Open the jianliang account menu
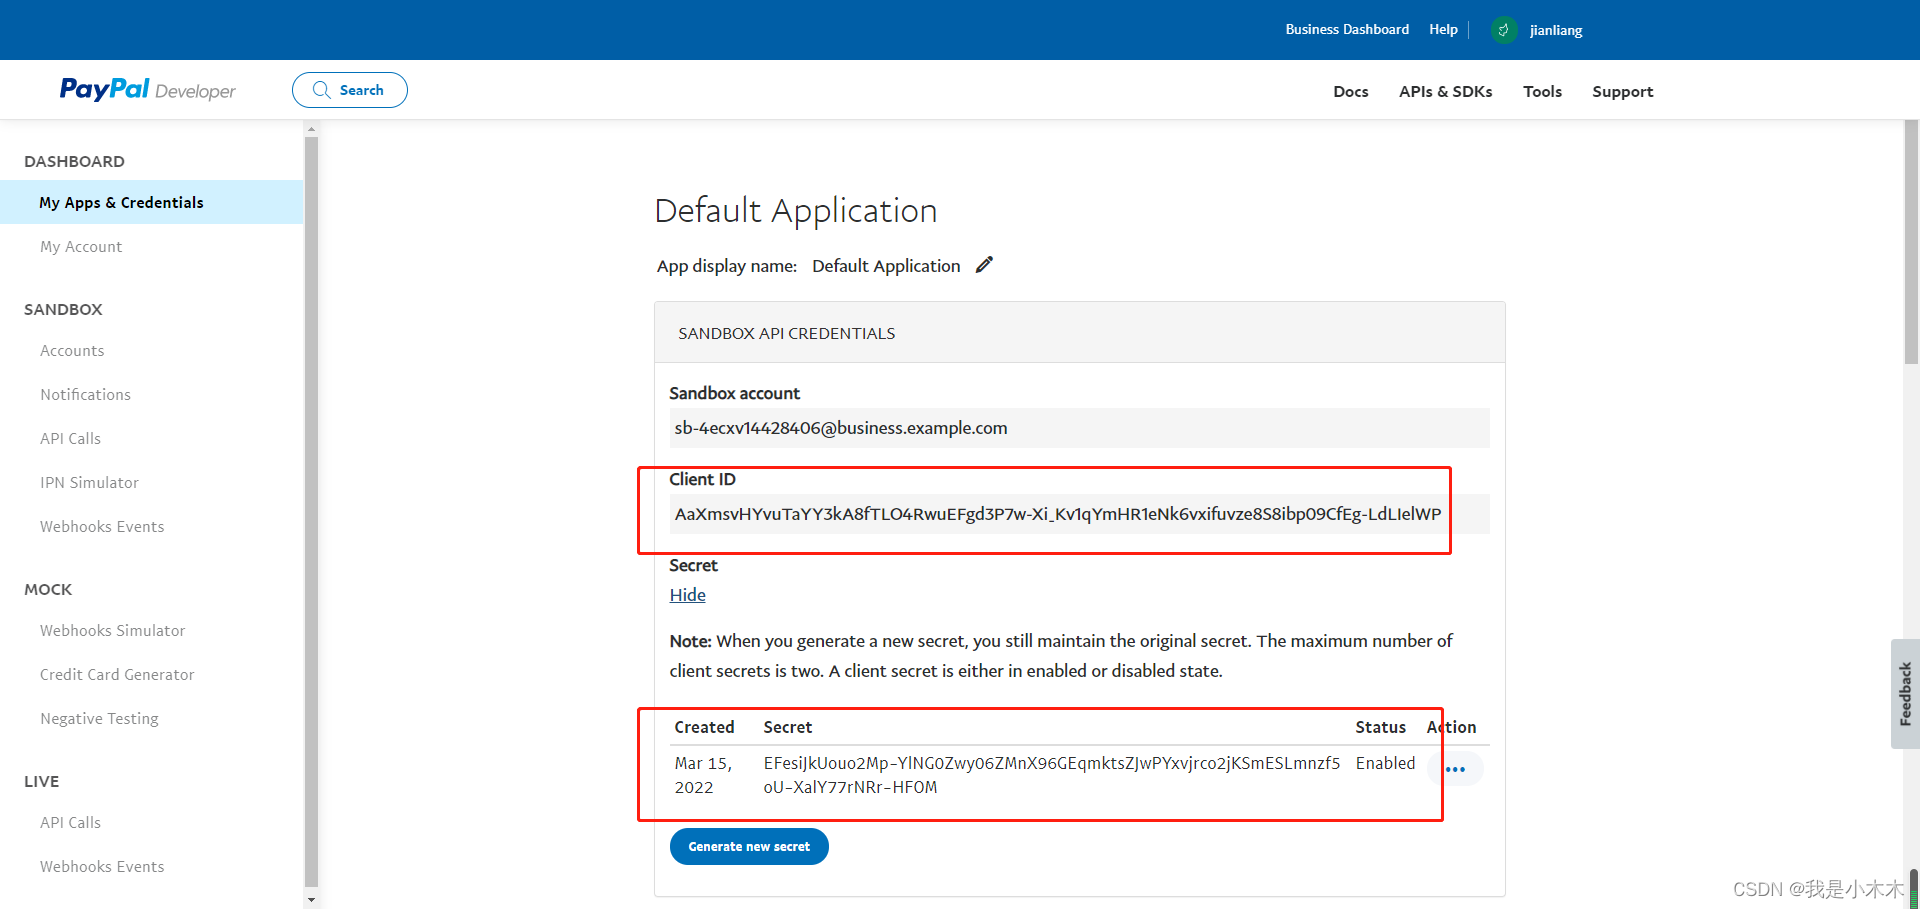This screenshot has height=909, width=1920. [1556, 30]
